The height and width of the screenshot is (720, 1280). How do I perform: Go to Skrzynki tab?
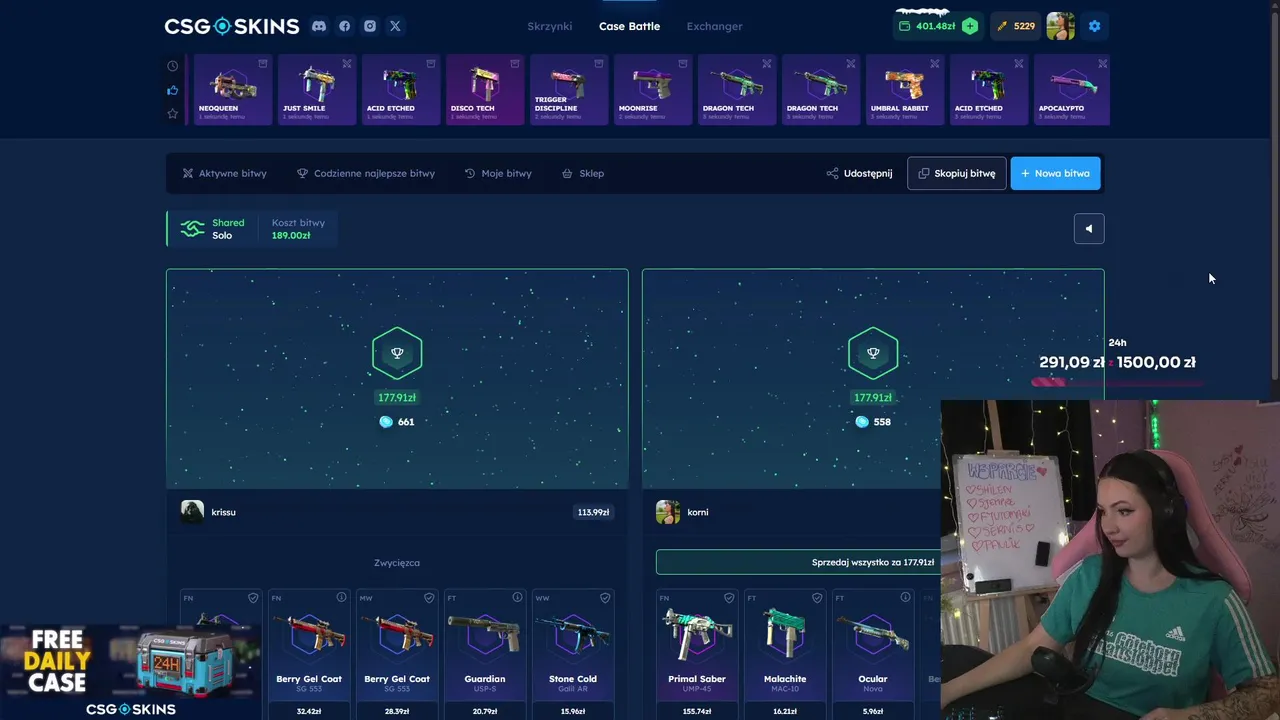point(550,26)
